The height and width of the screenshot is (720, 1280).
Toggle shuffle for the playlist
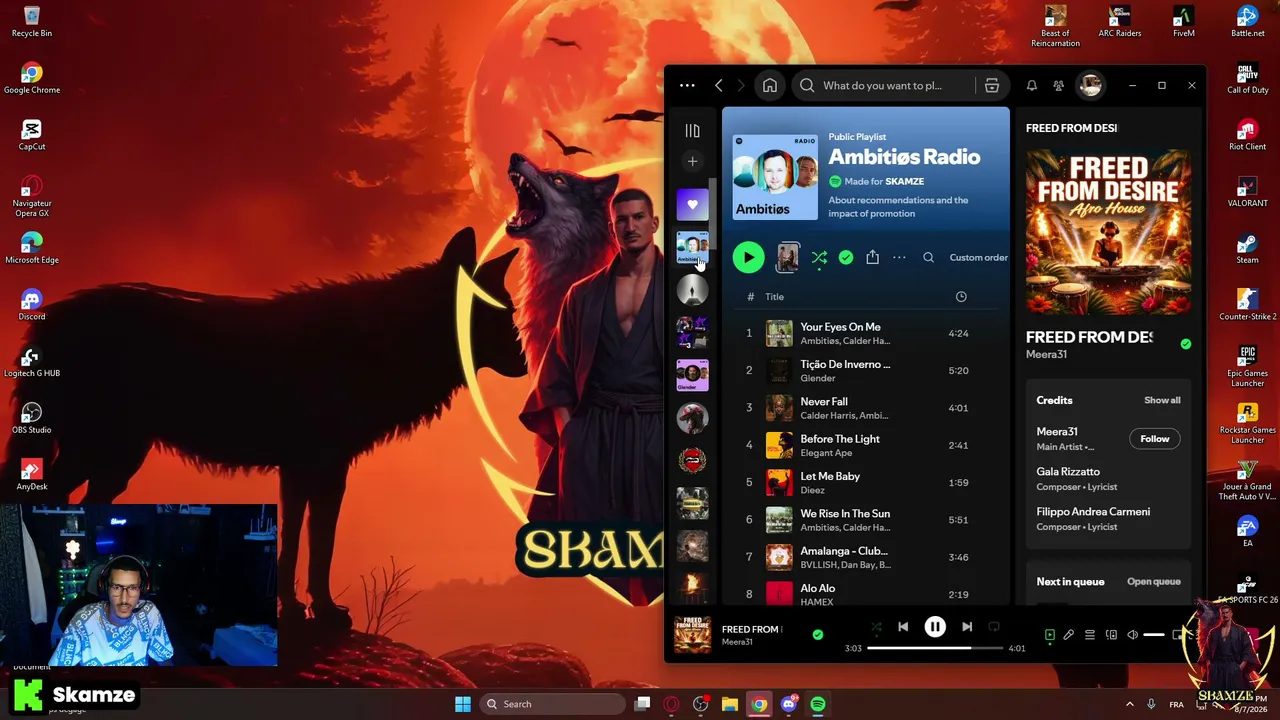tap(819, 258)
